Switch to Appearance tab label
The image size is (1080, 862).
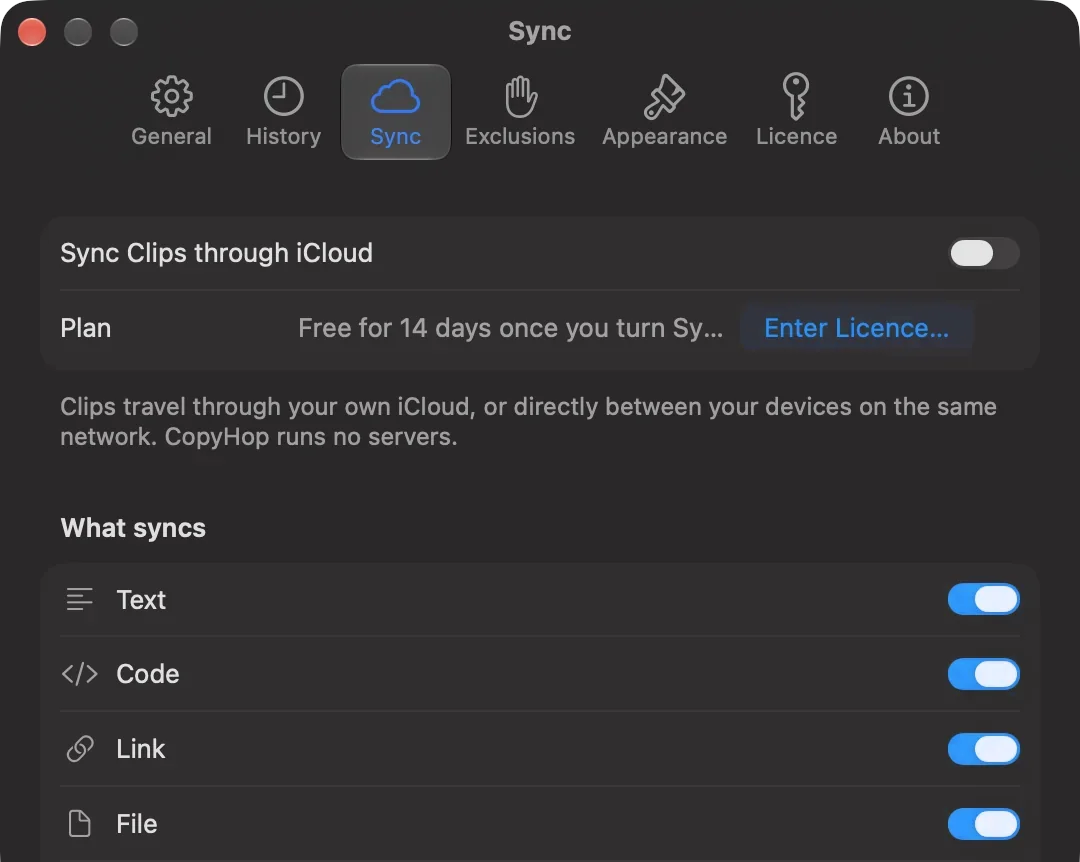point(665,136)
